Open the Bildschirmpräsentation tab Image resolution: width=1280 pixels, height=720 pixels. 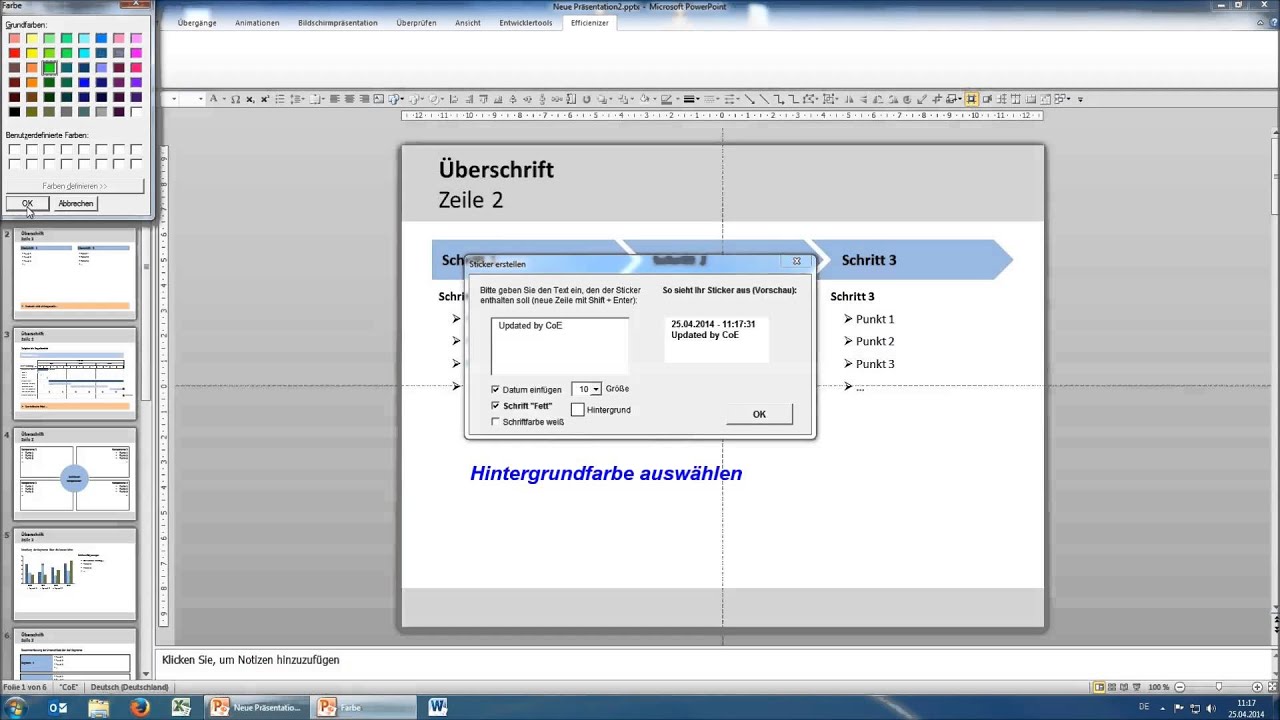point(338,23)
